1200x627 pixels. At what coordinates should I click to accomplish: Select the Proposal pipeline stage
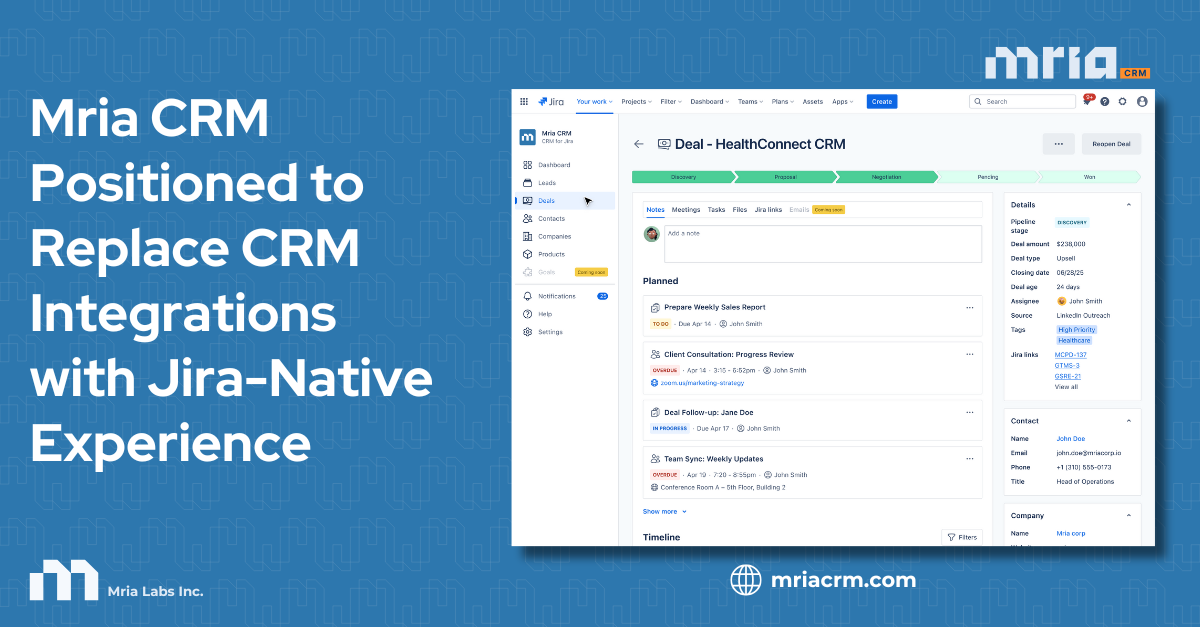click(786, 177)
